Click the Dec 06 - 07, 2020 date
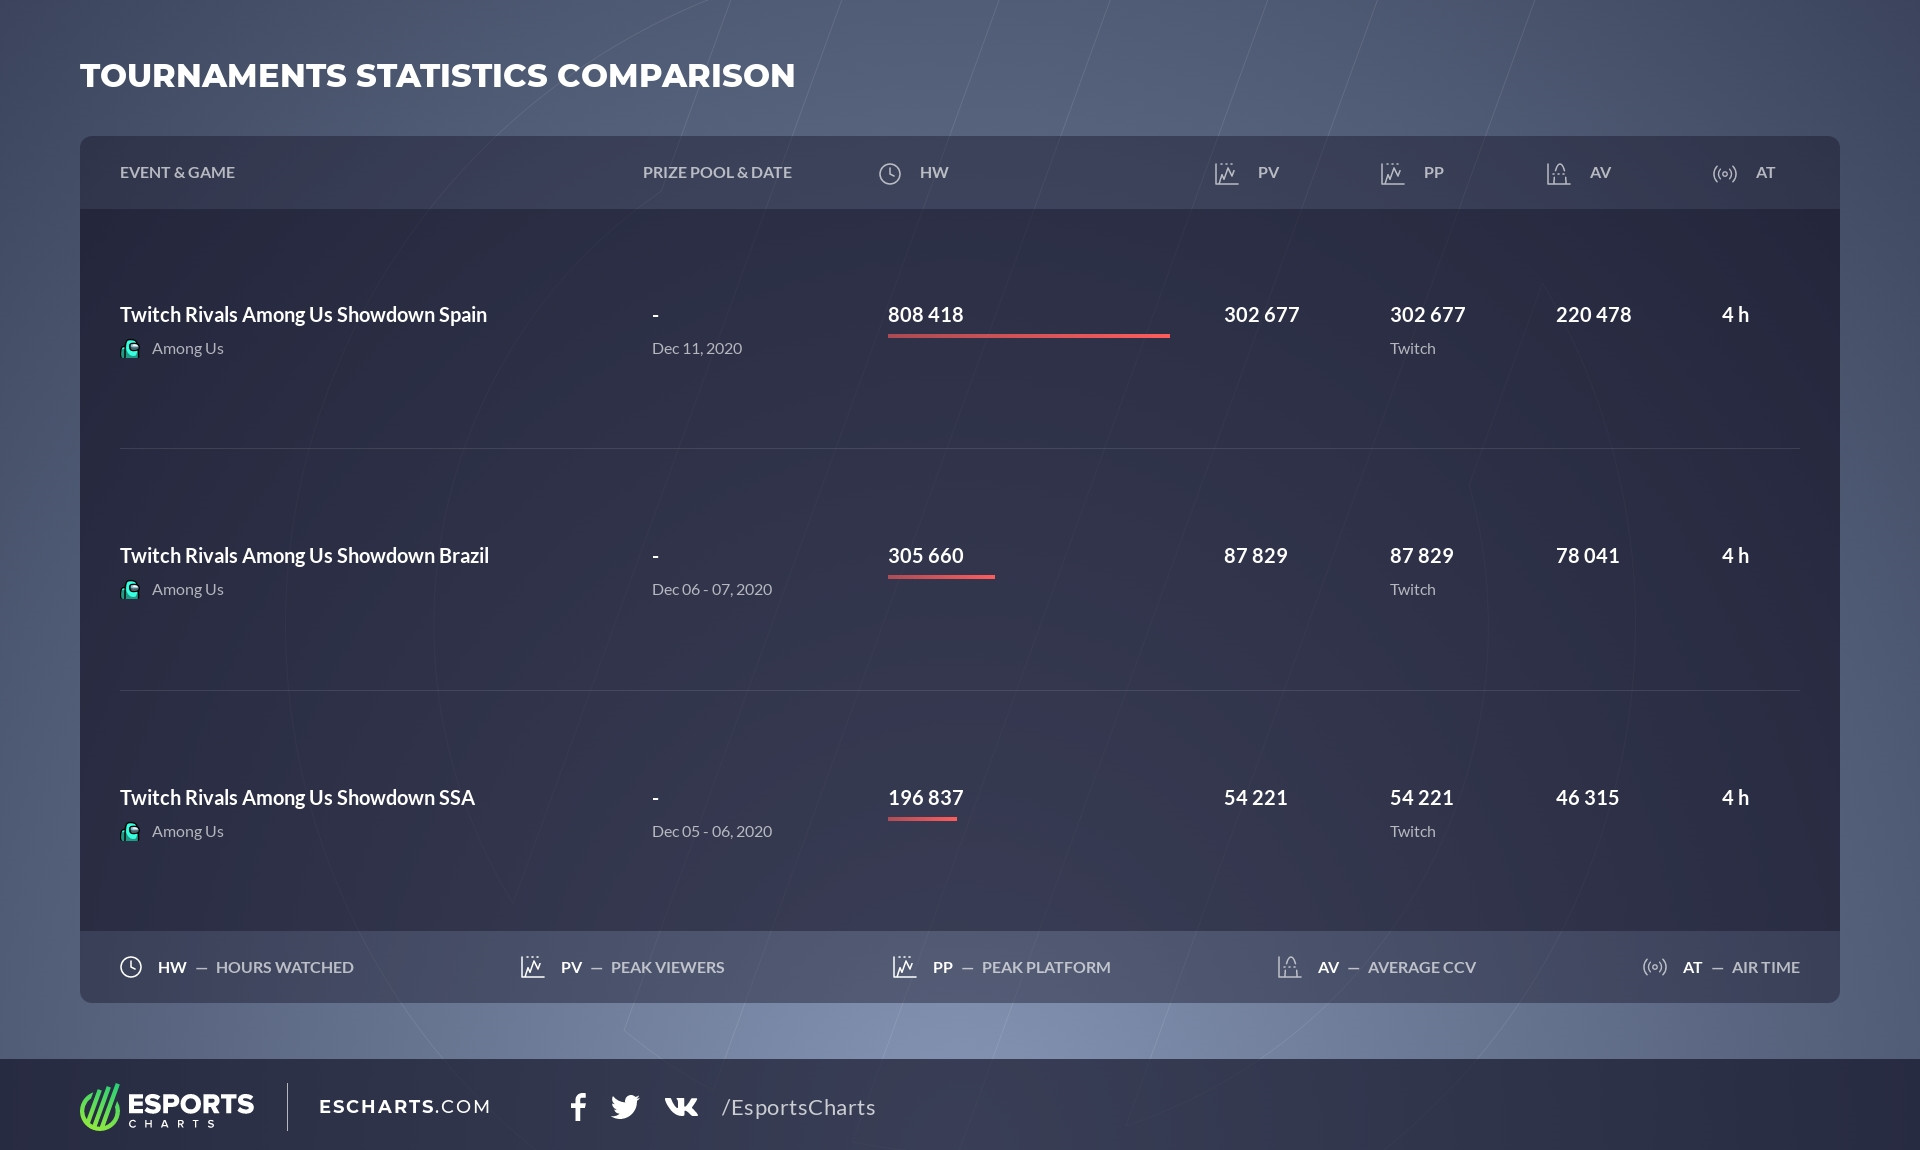This screenshot has width=1920, height=1150. point(712,590)
